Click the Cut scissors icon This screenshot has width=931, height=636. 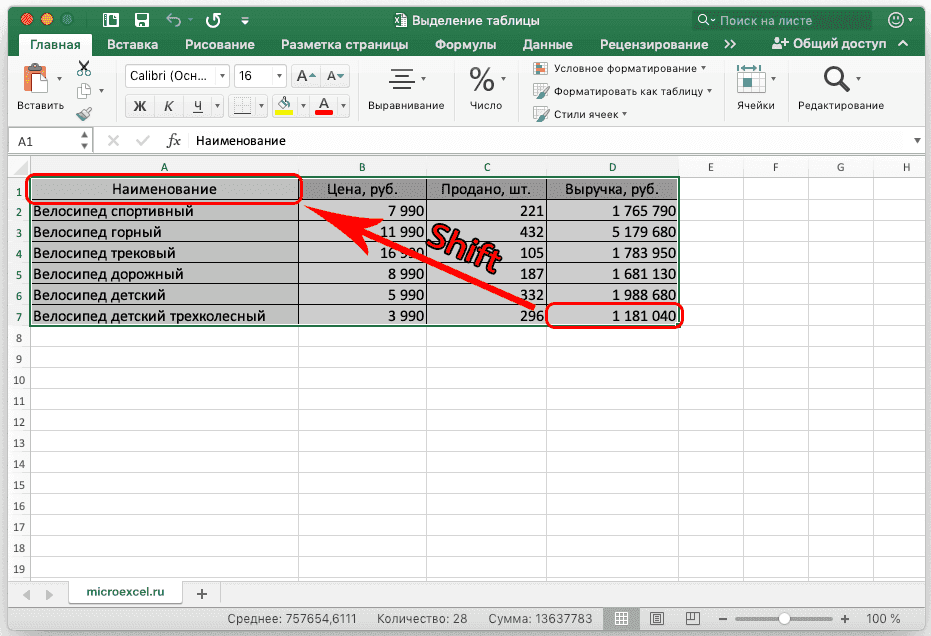tap(84, 69)
